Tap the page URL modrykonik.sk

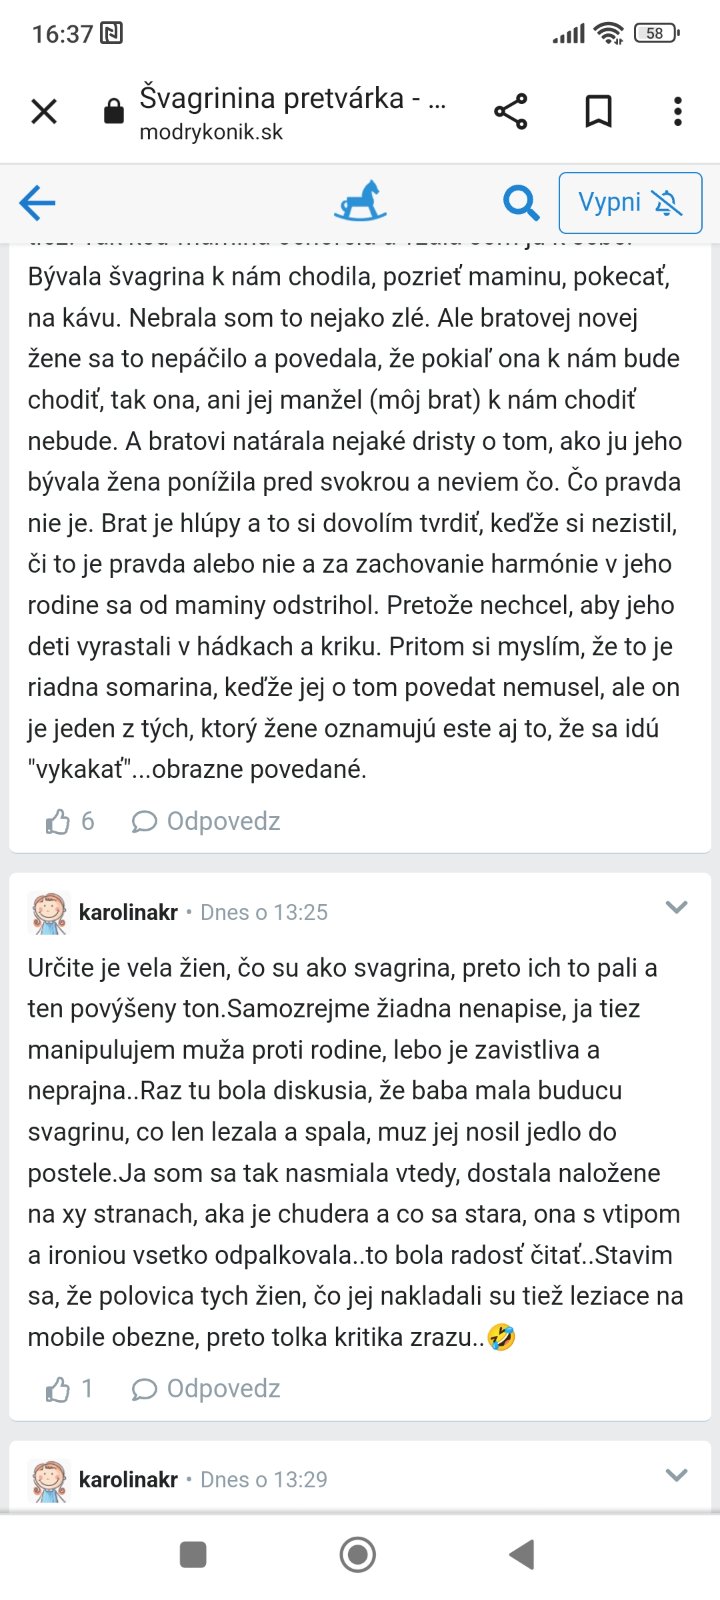click(211, 132)
